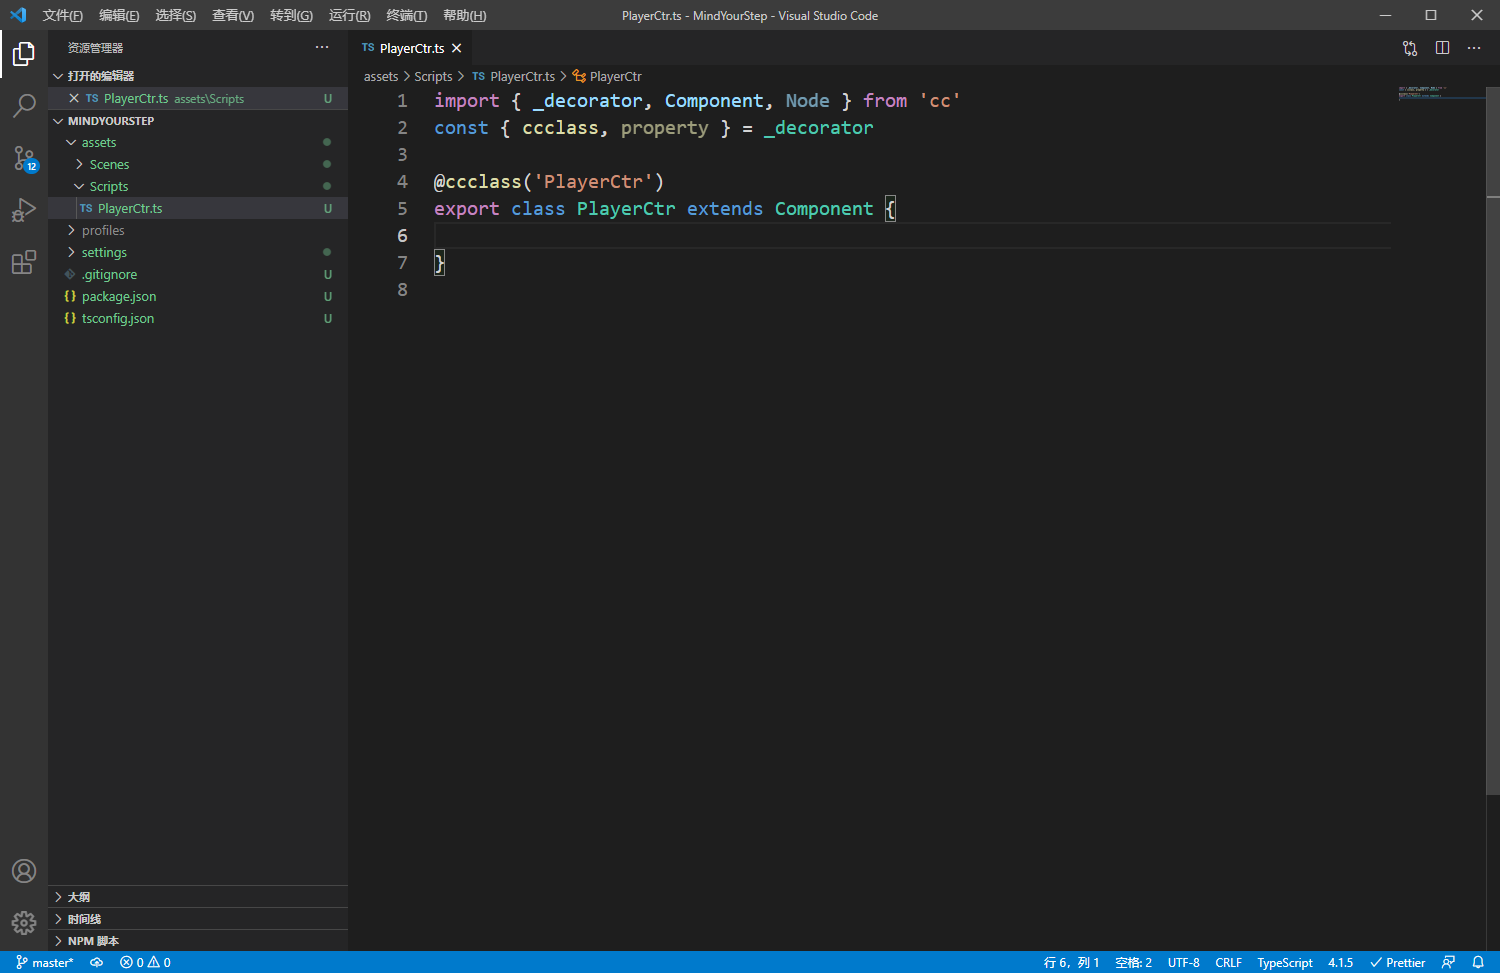Close the PlayerCtr.ts editor tab

pyautogui.click(x=457, y=48)
